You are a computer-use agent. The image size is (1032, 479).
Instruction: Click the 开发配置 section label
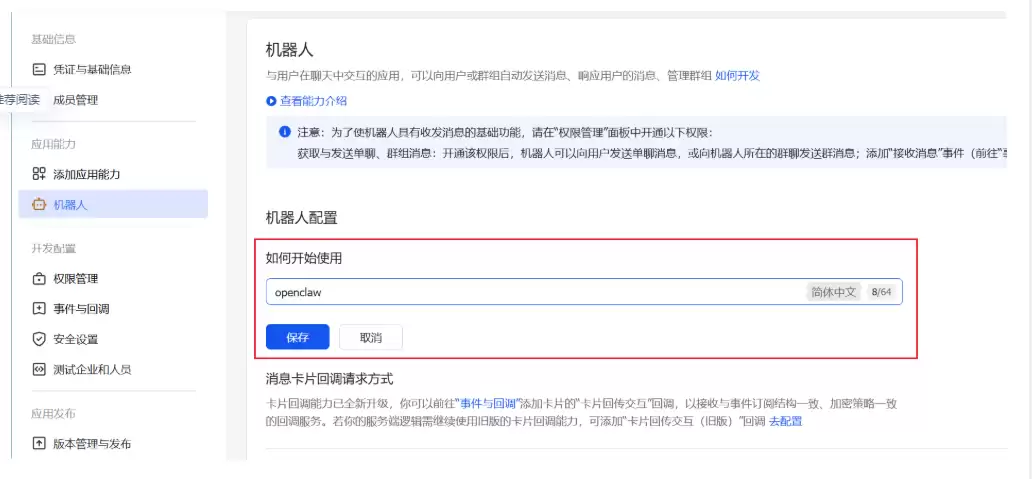click(53, 249)
